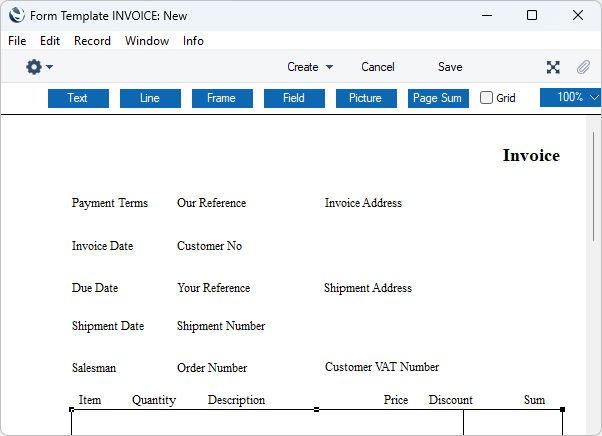
Task: Select the Our Reference label
Action: tap(212, 203)
